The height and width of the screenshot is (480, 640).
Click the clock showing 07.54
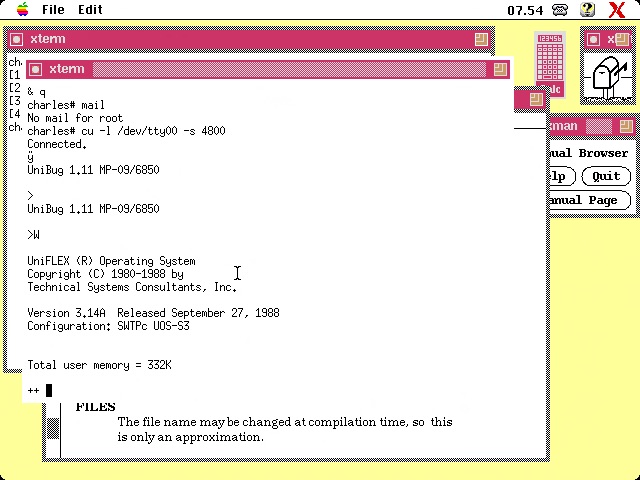tap(525, 10)
